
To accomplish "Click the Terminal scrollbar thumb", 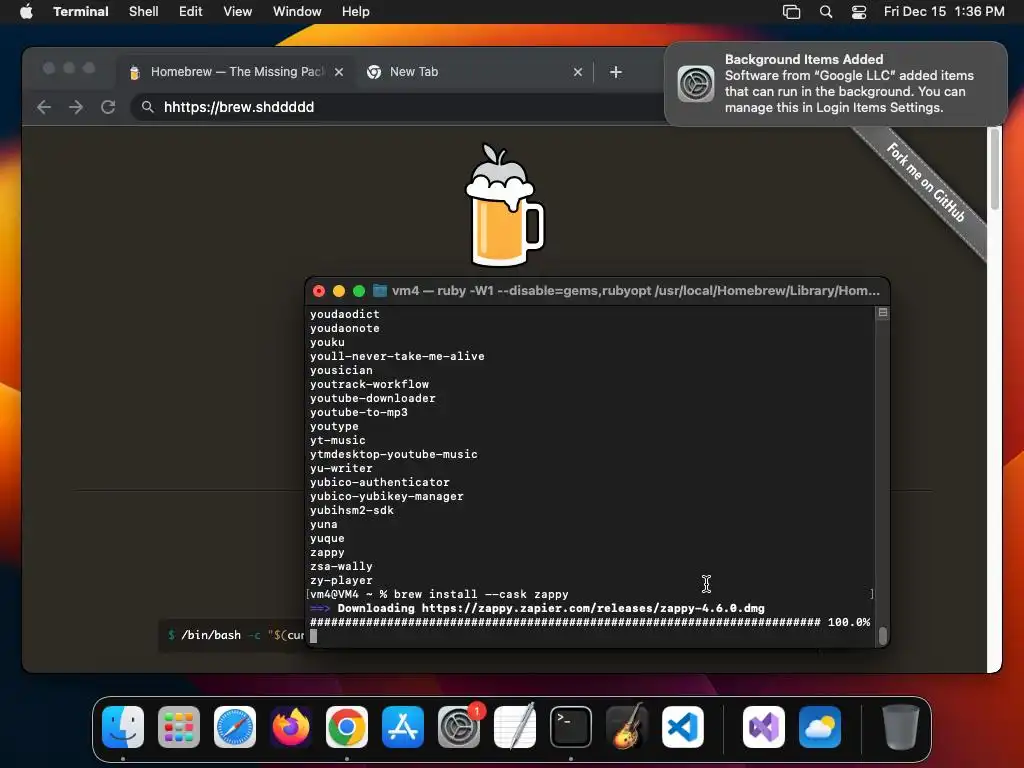I will pos(883,635).
